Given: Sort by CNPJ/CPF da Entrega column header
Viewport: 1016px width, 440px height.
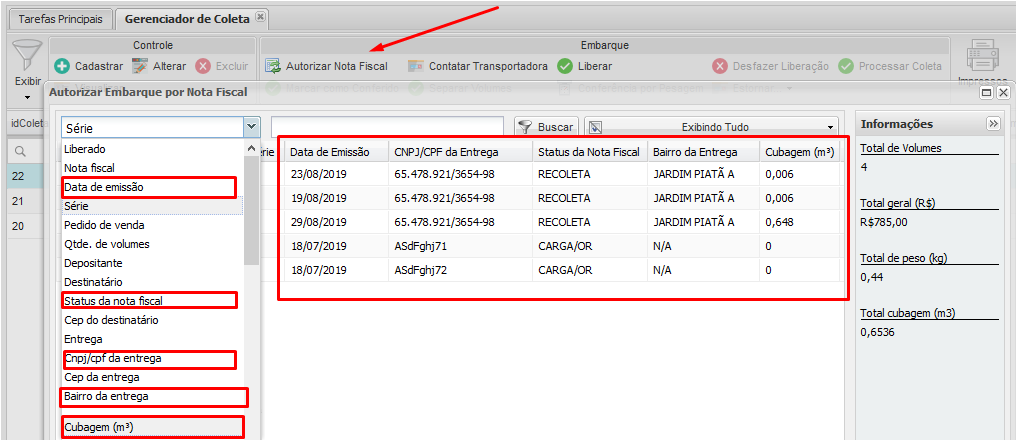Looking at the screenshot, I should point(460,152).
